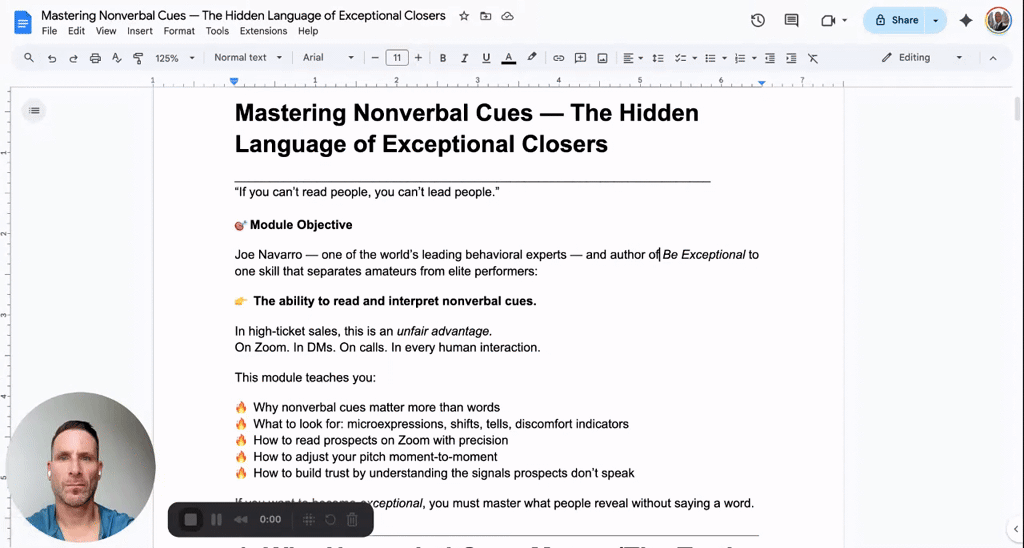
Task: Start a video call with the camera icon
Action: click(x=829, y=20)
